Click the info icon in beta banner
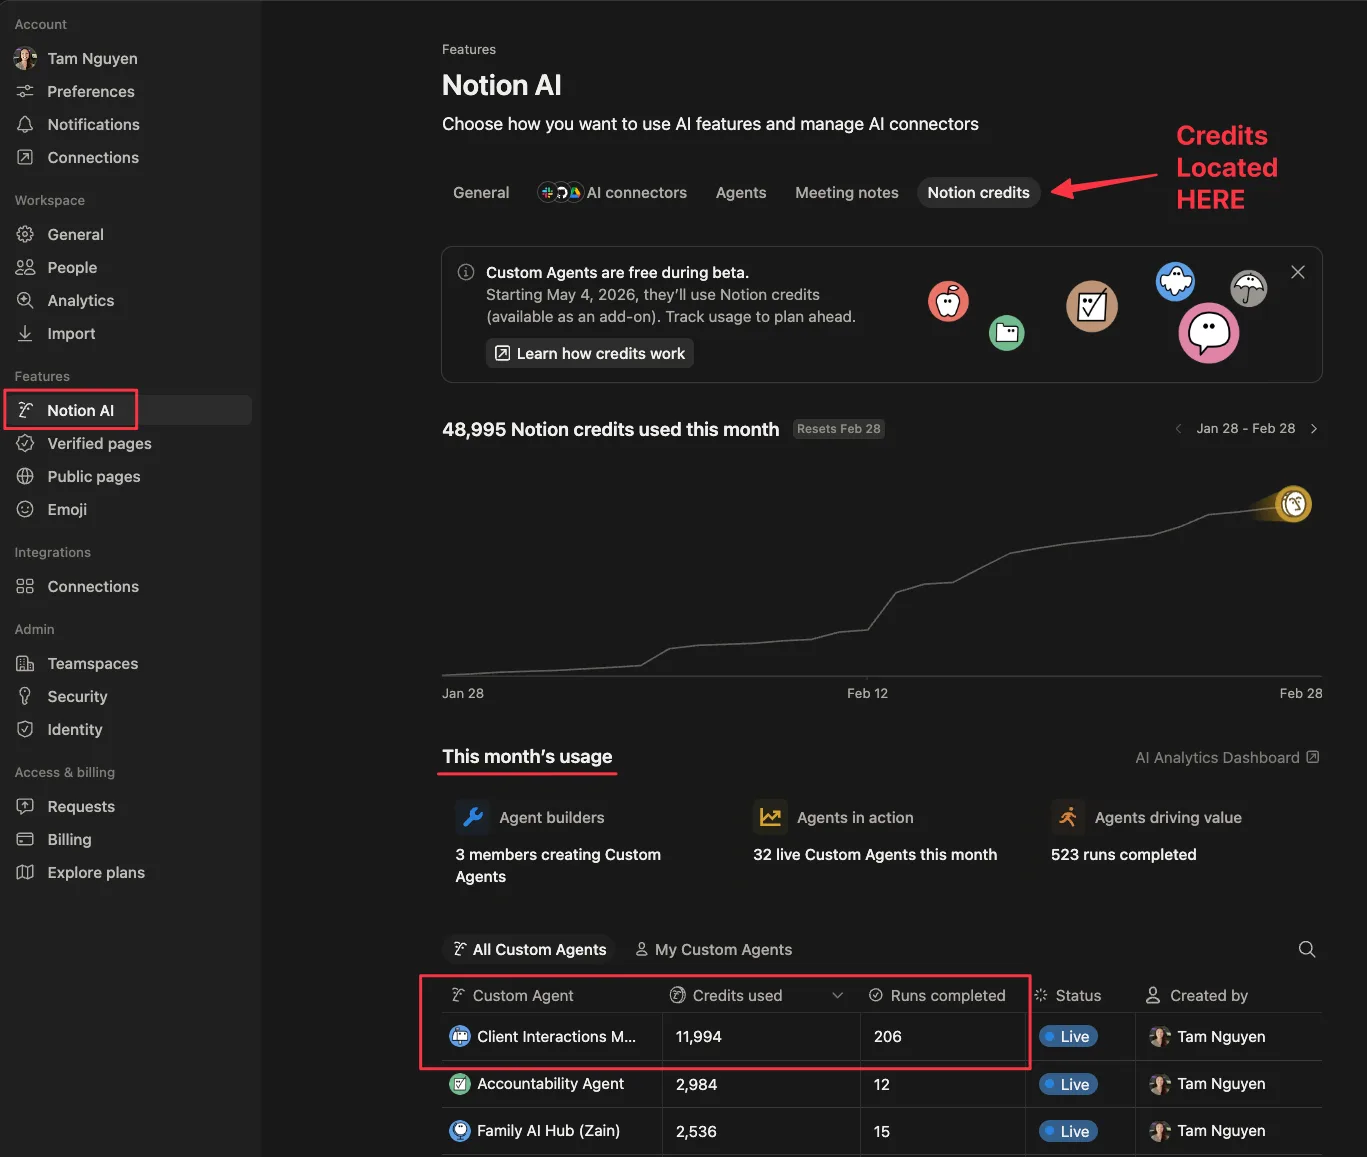This screenshot has width=1367, height=1157. coord(466,272)
